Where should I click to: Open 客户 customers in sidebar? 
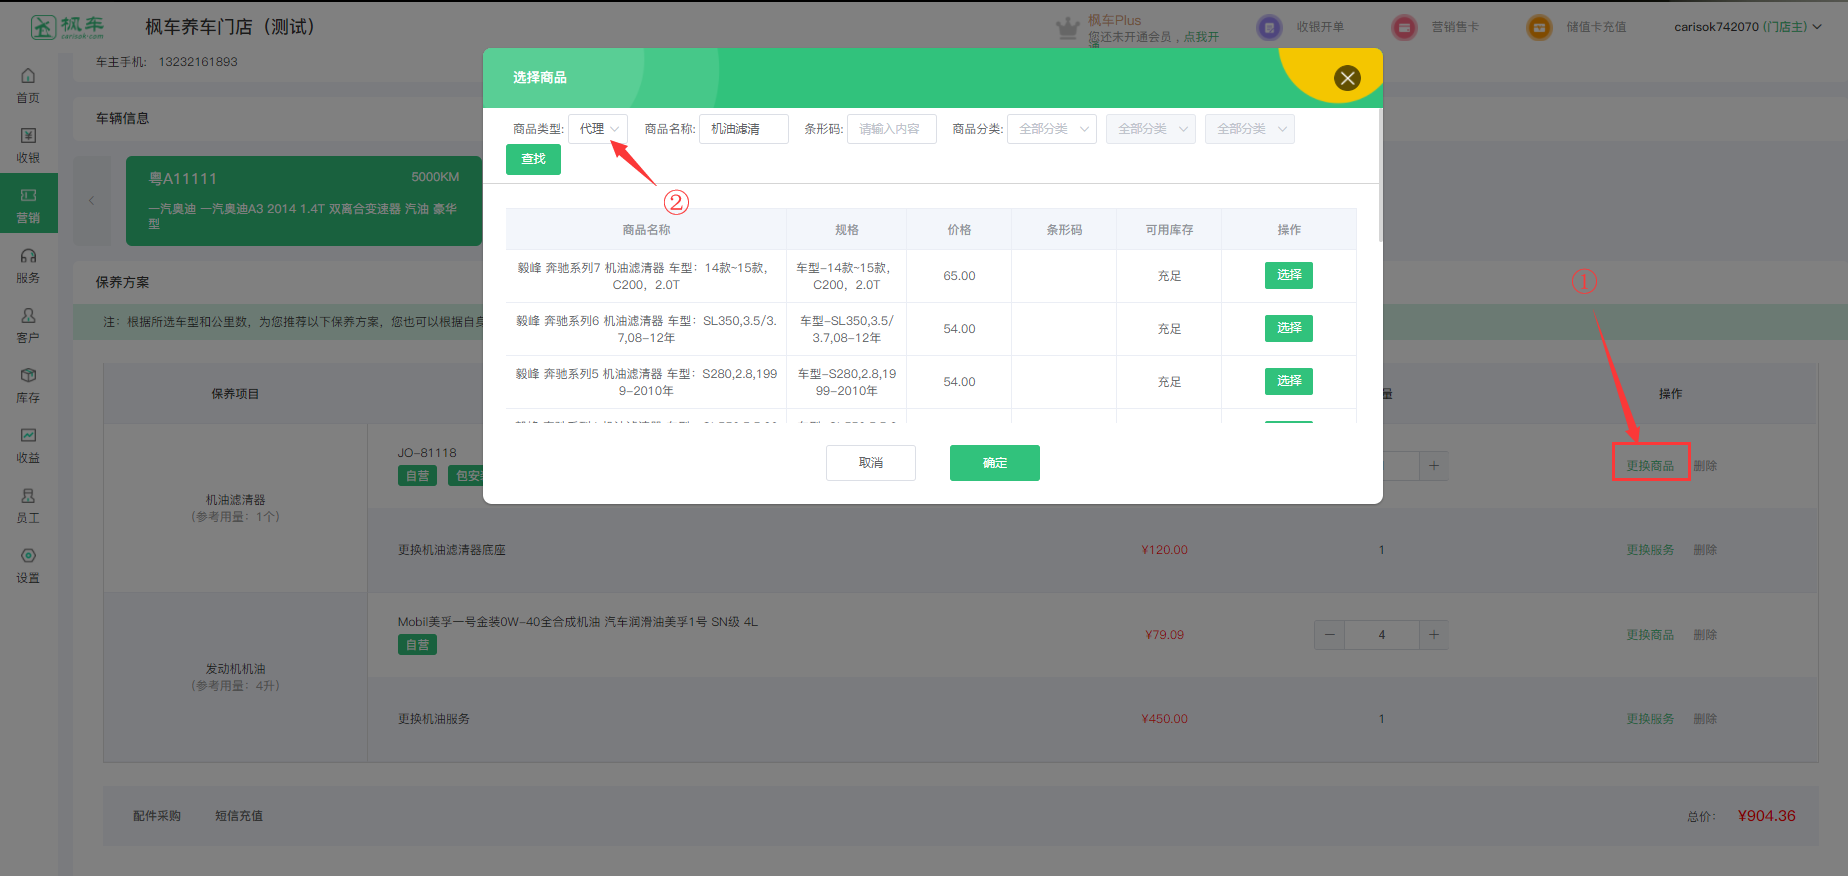pyautogui.click(x=28, y=325)
